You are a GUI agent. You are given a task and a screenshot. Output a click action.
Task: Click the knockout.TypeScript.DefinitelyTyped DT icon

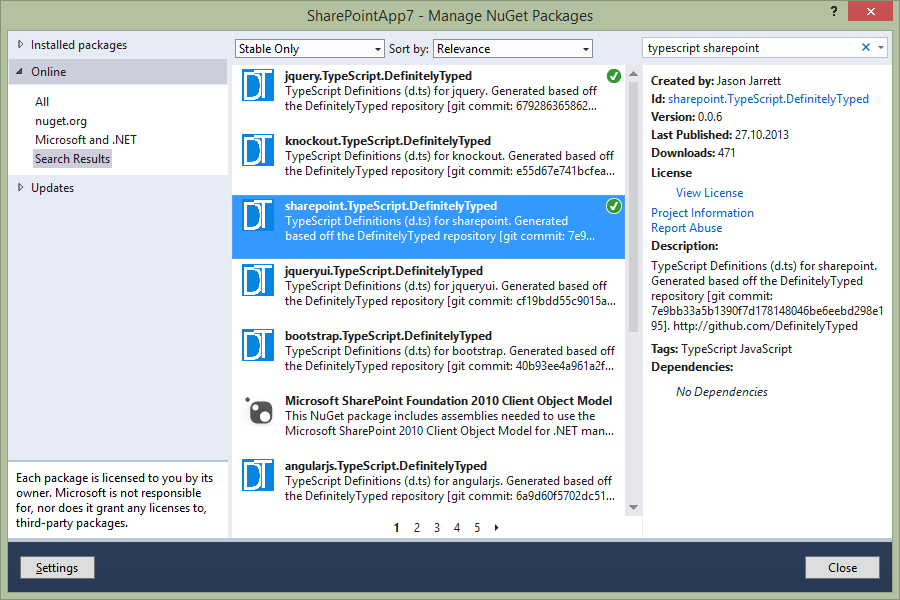click(x=258, y=151)
